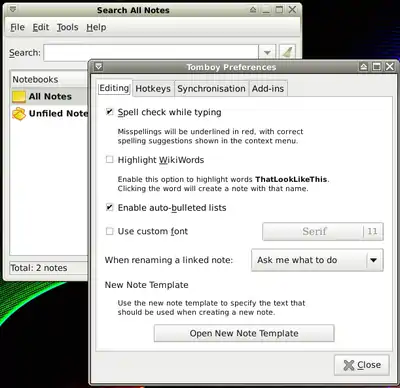This screenshot has width=400, height=388.
Task: Click the clear search broom icon
Action: coord(287,53)
